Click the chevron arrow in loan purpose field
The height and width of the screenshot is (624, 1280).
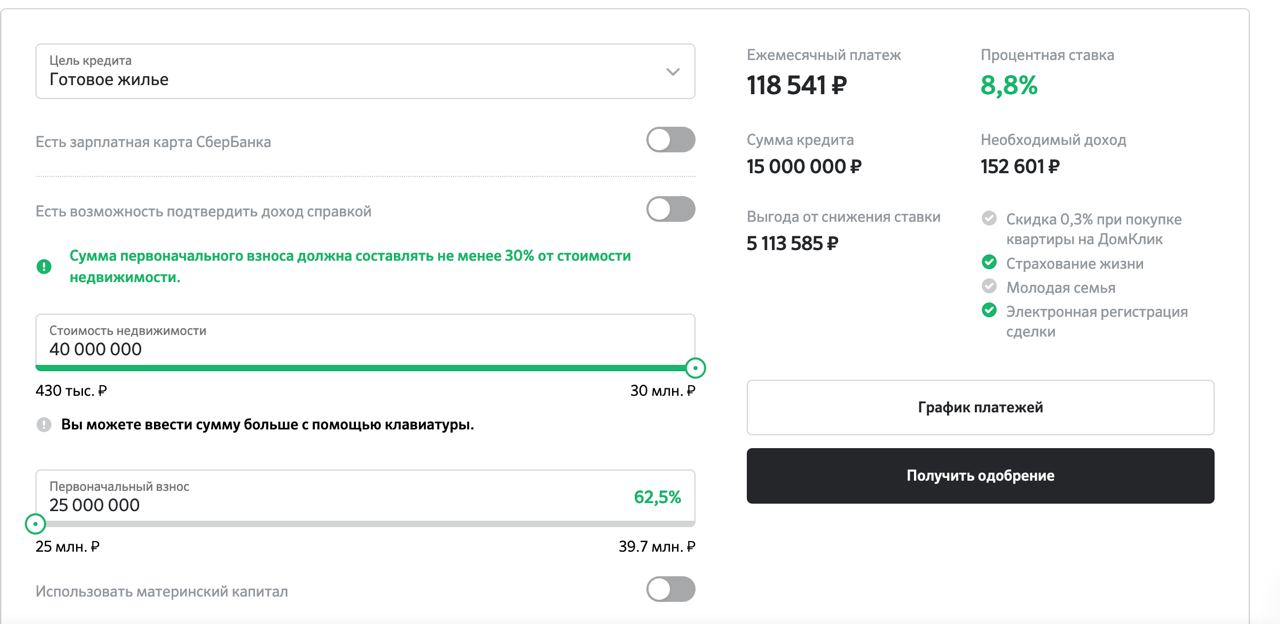pyautogui.click(x=673, y=71)
